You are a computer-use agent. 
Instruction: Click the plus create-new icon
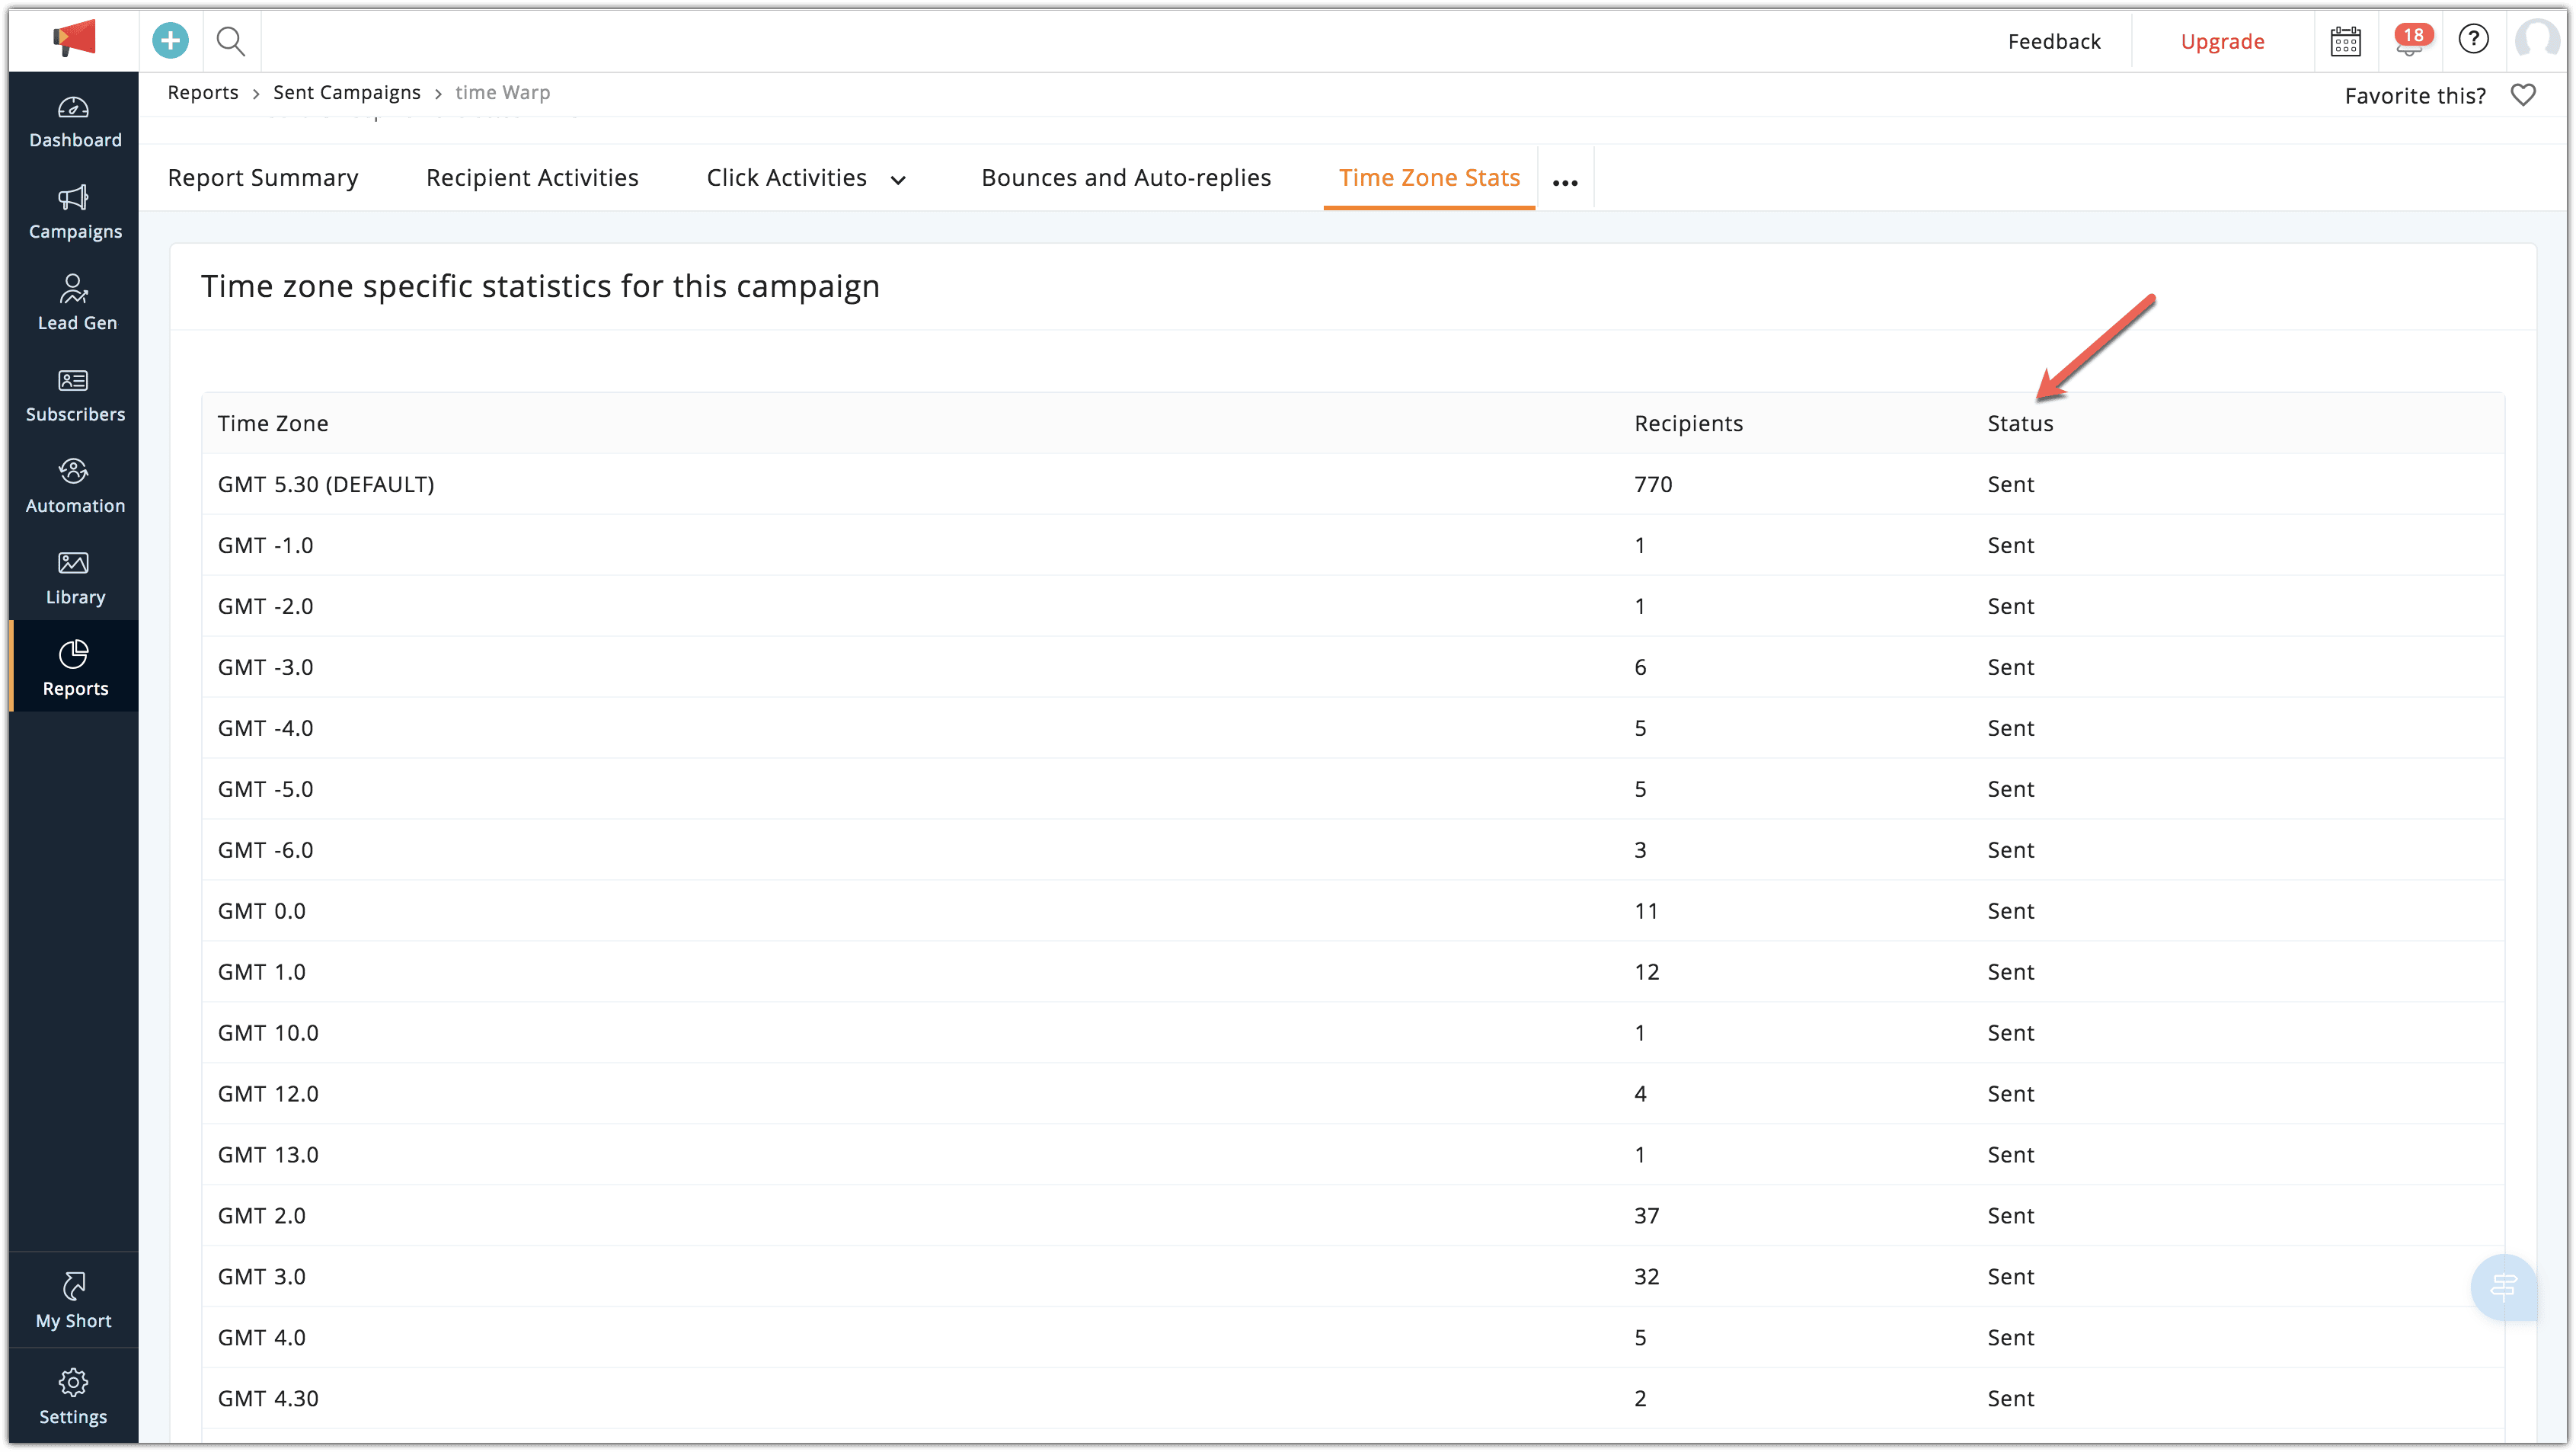coord(170,41)
